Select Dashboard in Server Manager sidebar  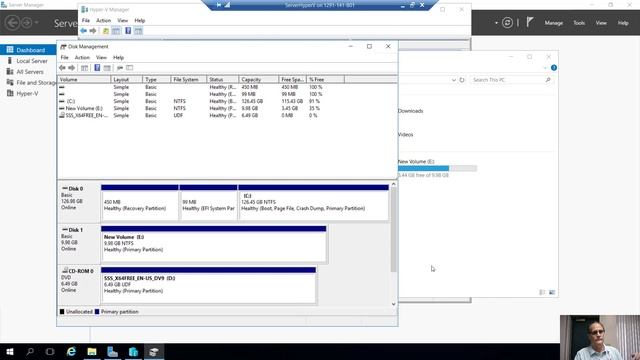(x=28, y=50)
